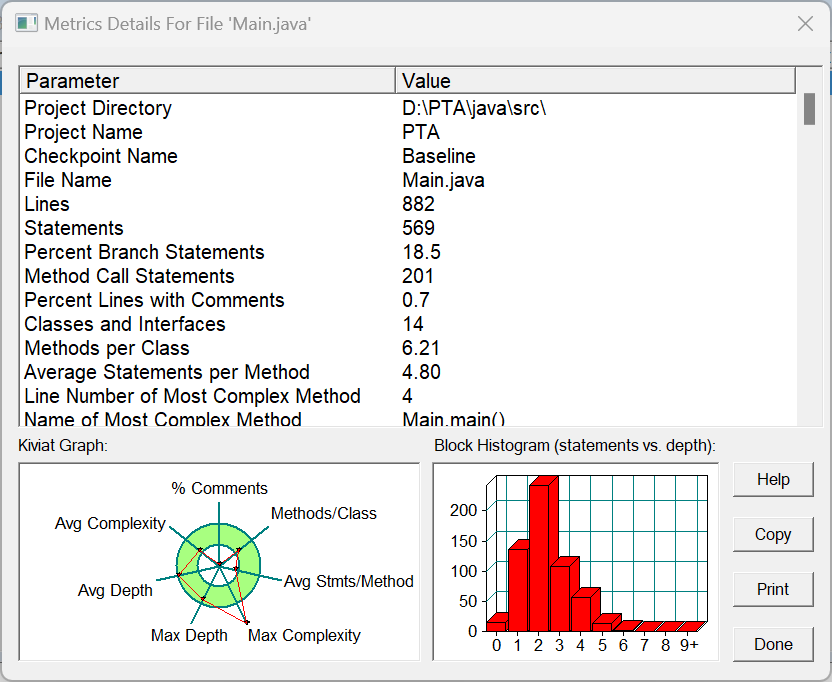Click the classes value '14'

pos(413,324)
